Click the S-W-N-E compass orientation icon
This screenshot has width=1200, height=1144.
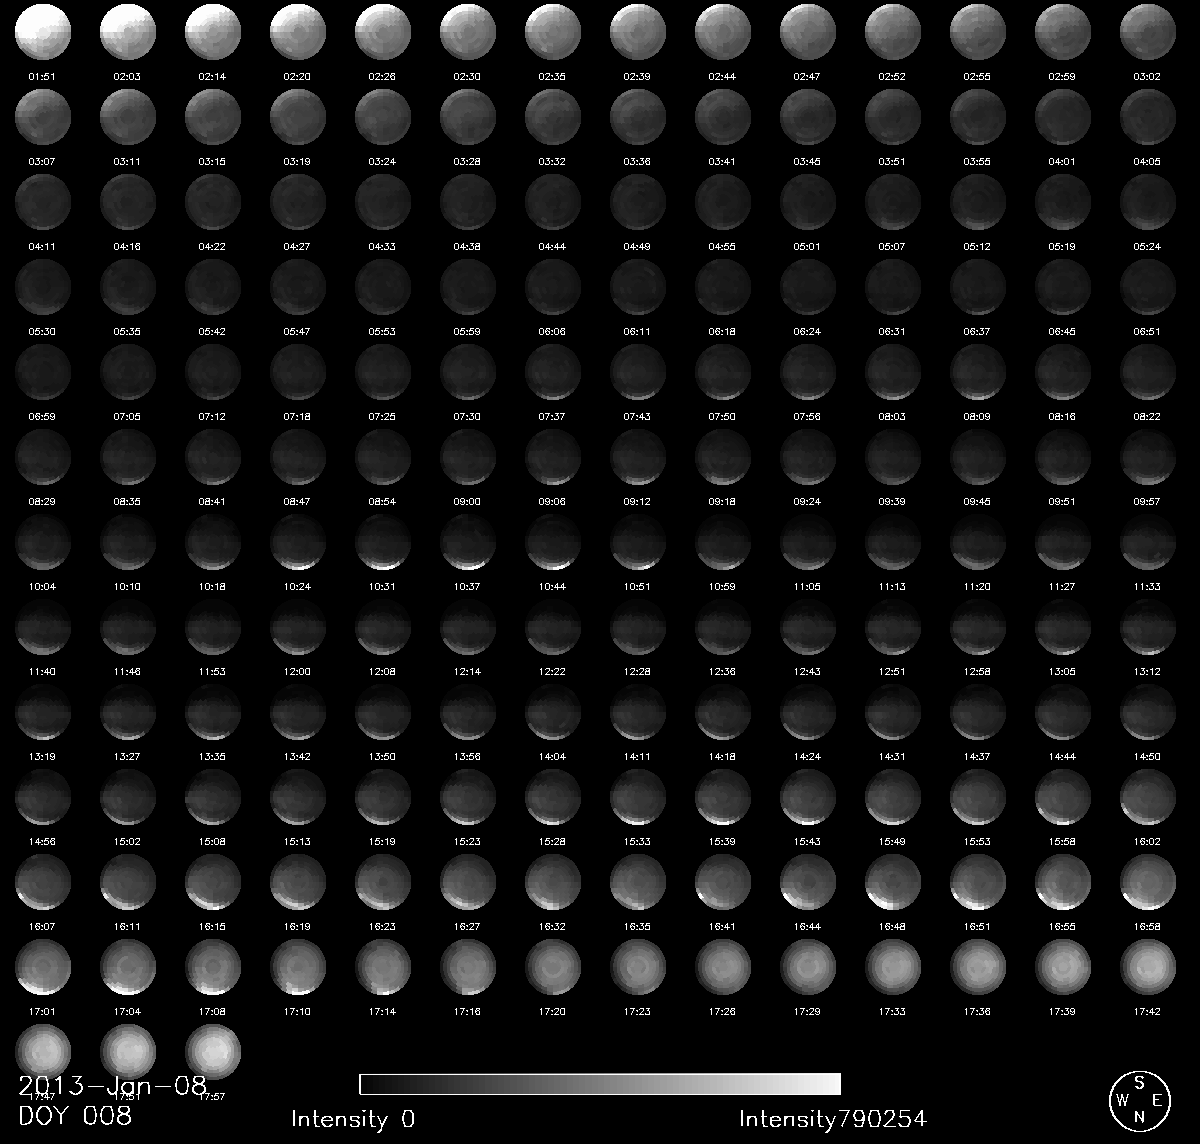[x=1139, y=1100]
